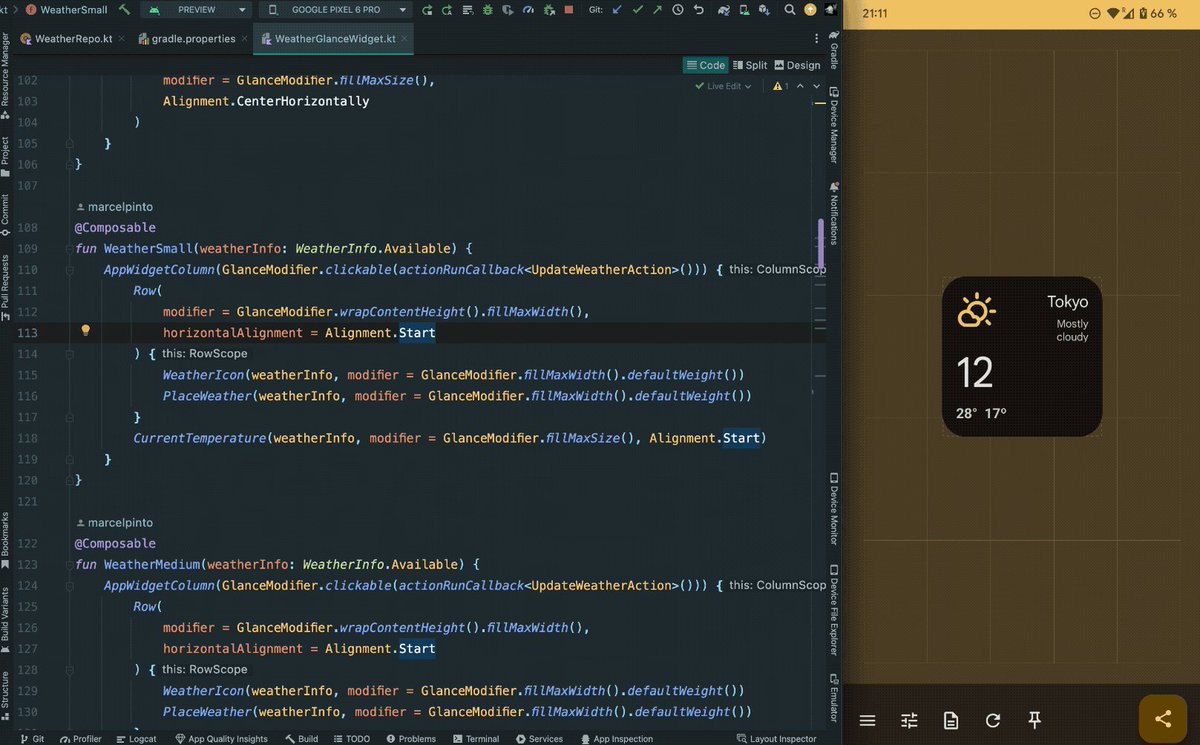Open App Quality Insights tab

click(x=221, y=738)
